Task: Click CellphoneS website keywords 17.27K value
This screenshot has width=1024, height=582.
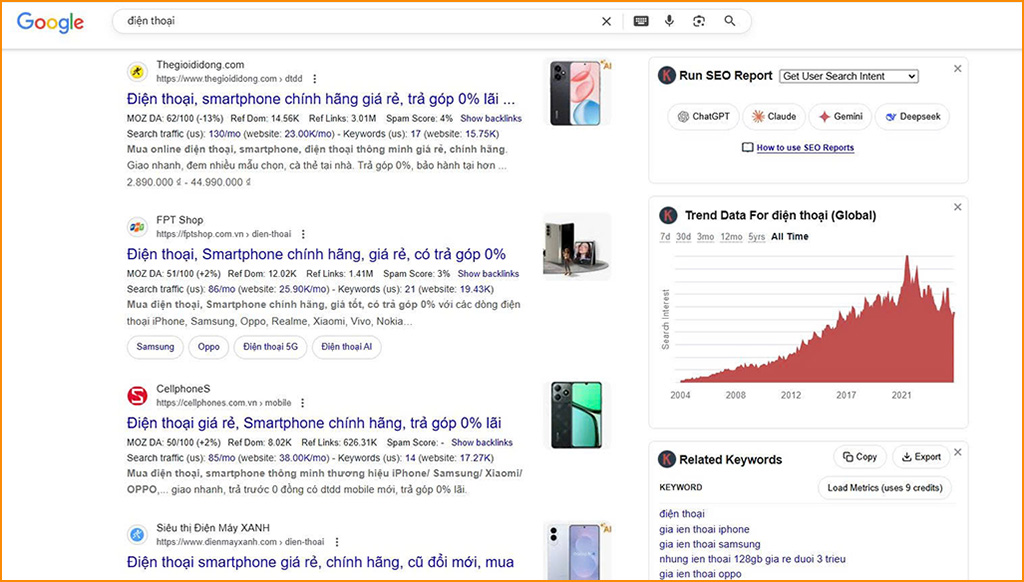Action: click(x=475, y=458)
